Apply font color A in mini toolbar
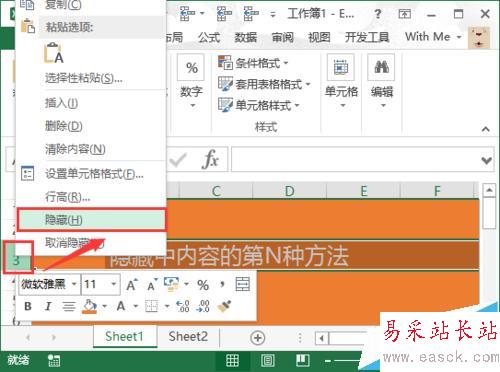 click(x=121, y=306)
